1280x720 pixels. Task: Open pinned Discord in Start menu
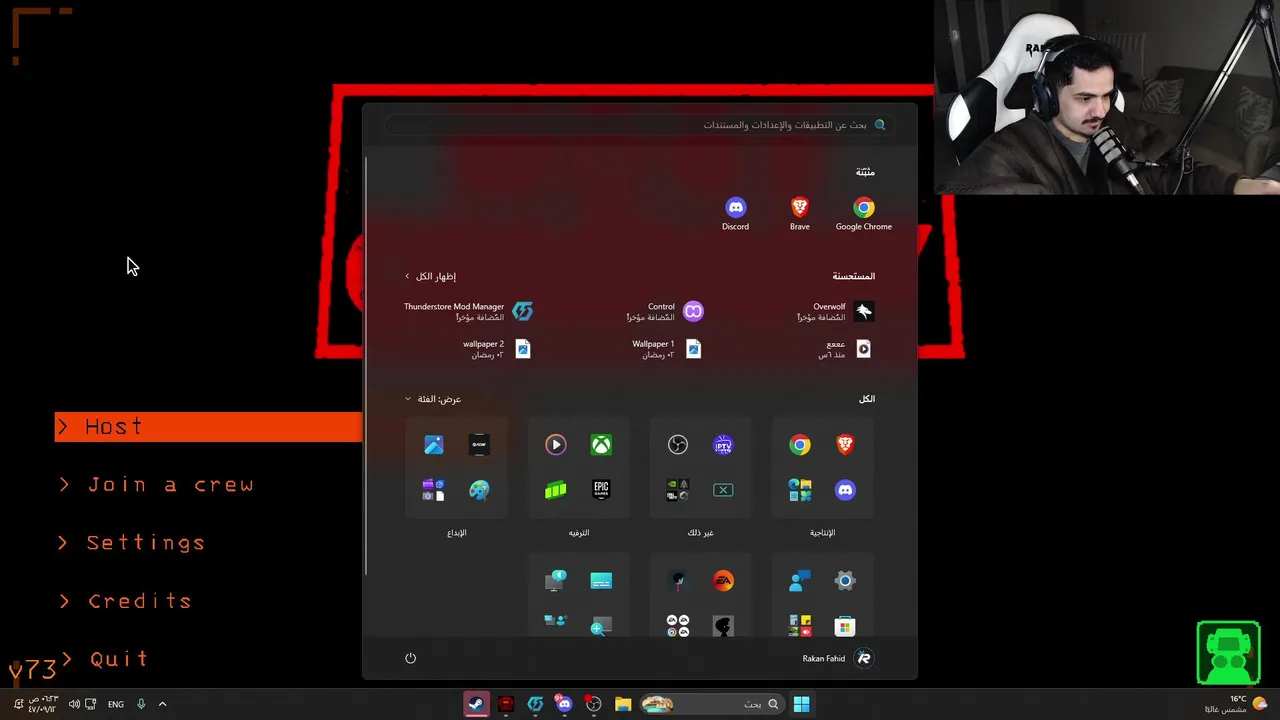coord(735,213)
